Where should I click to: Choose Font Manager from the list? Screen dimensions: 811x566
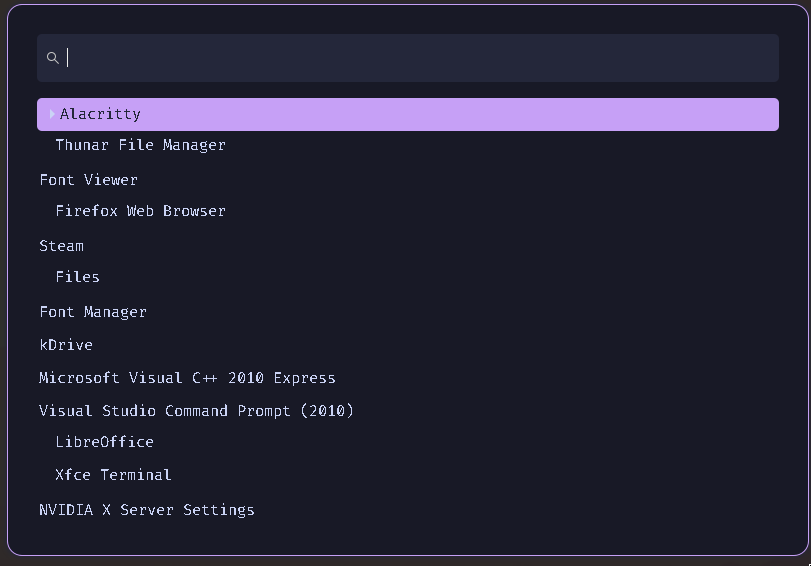92,312
